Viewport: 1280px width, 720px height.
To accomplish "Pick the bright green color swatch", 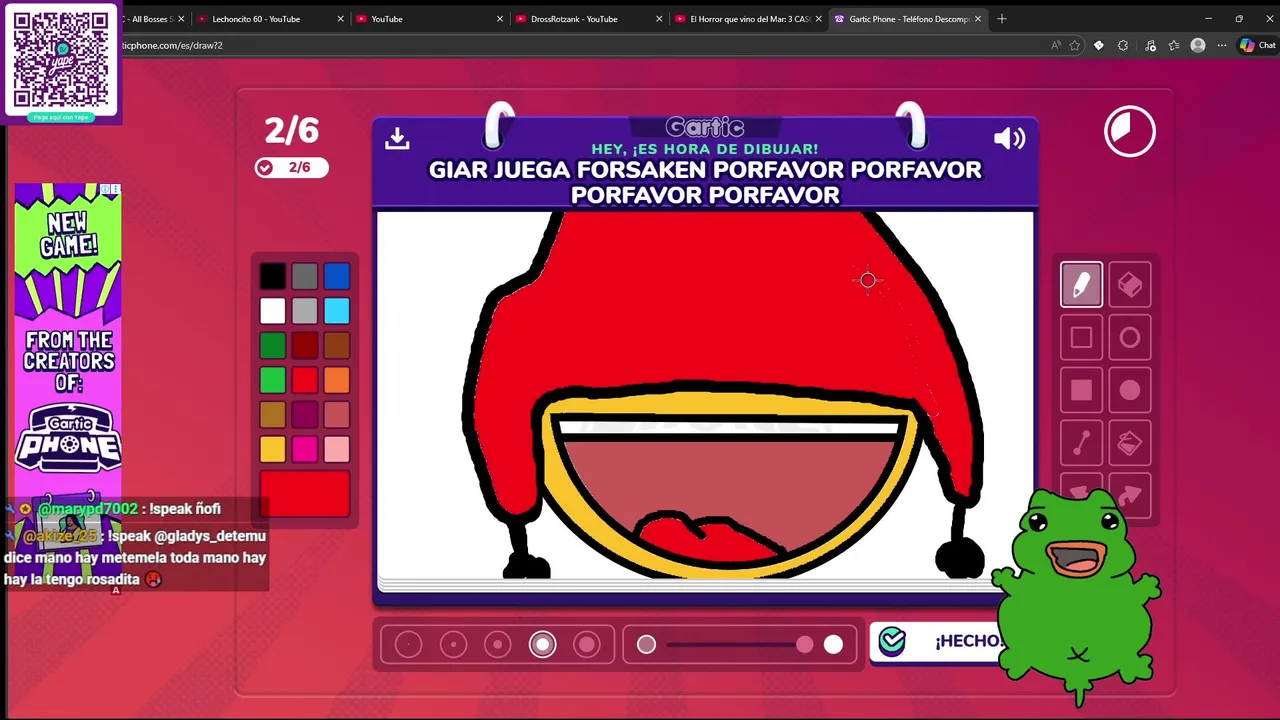I will point(273,380).
